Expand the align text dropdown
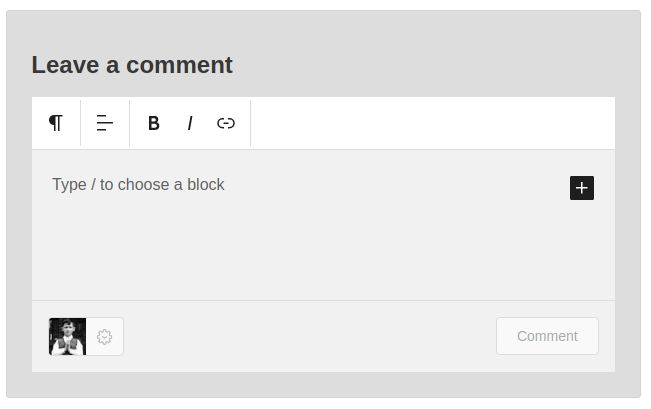 click(x=105, y=123)
